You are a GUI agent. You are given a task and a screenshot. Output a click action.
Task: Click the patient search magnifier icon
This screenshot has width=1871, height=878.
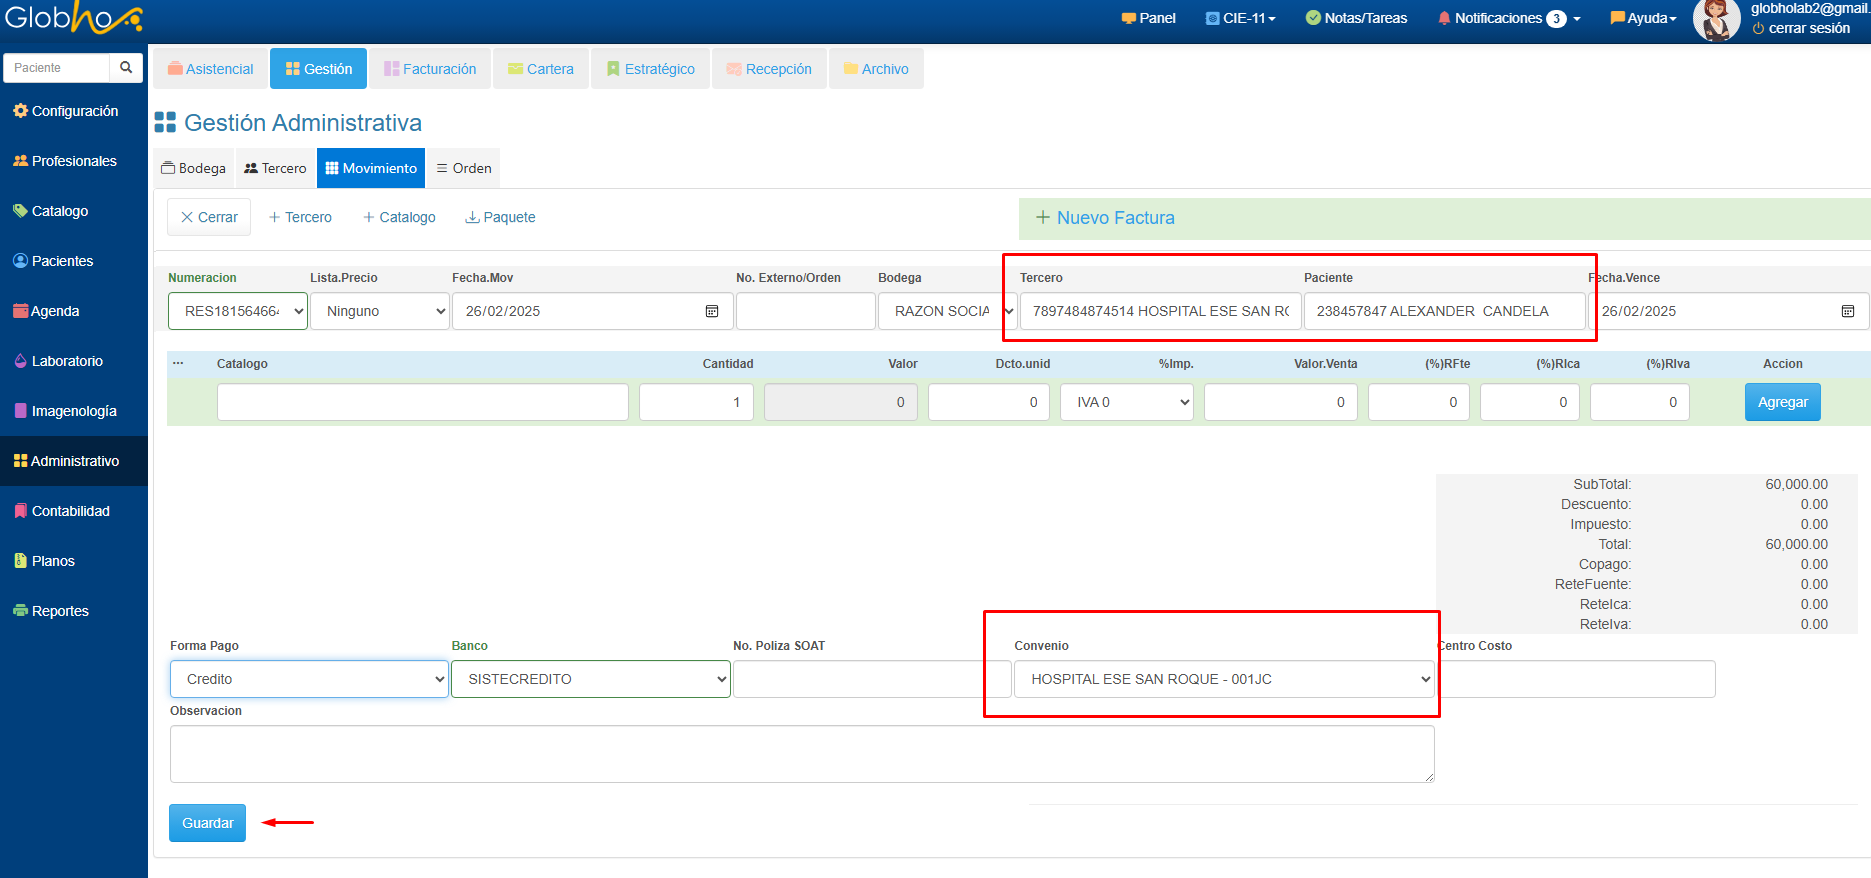(126, 68)
